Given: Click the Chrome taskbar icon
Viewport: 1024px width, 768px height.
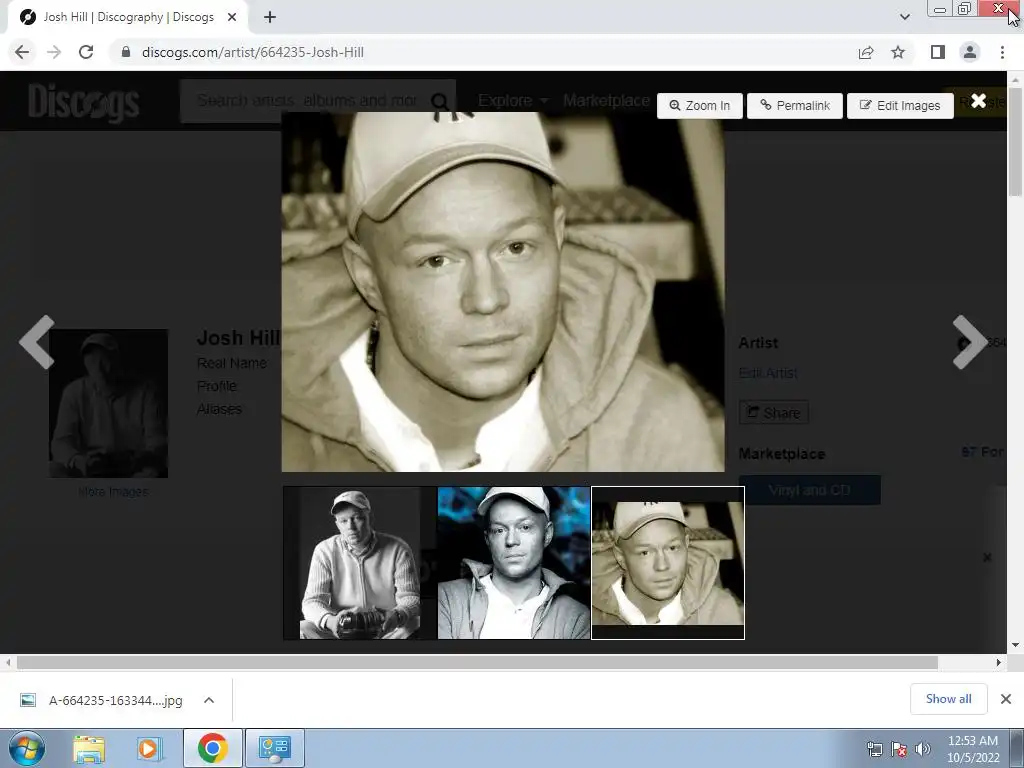Looking at the screenshot, I should [x=213, y=748].
